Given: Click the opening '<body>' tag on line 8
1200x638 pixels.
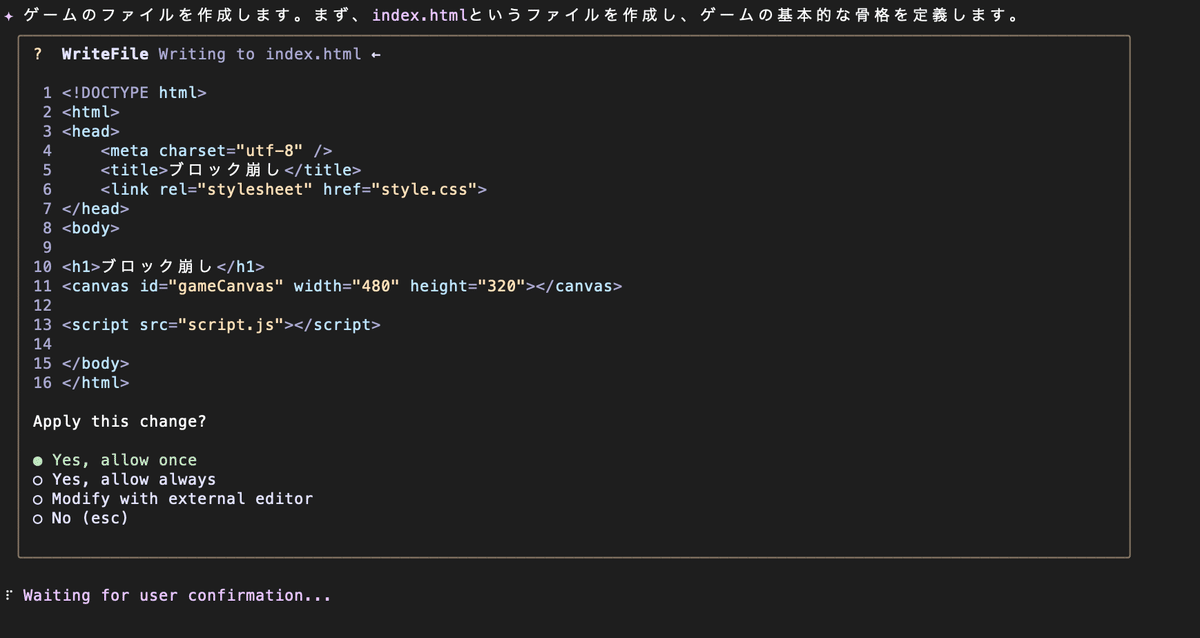Looking at the screenshot, I should (x=91, y=228).
